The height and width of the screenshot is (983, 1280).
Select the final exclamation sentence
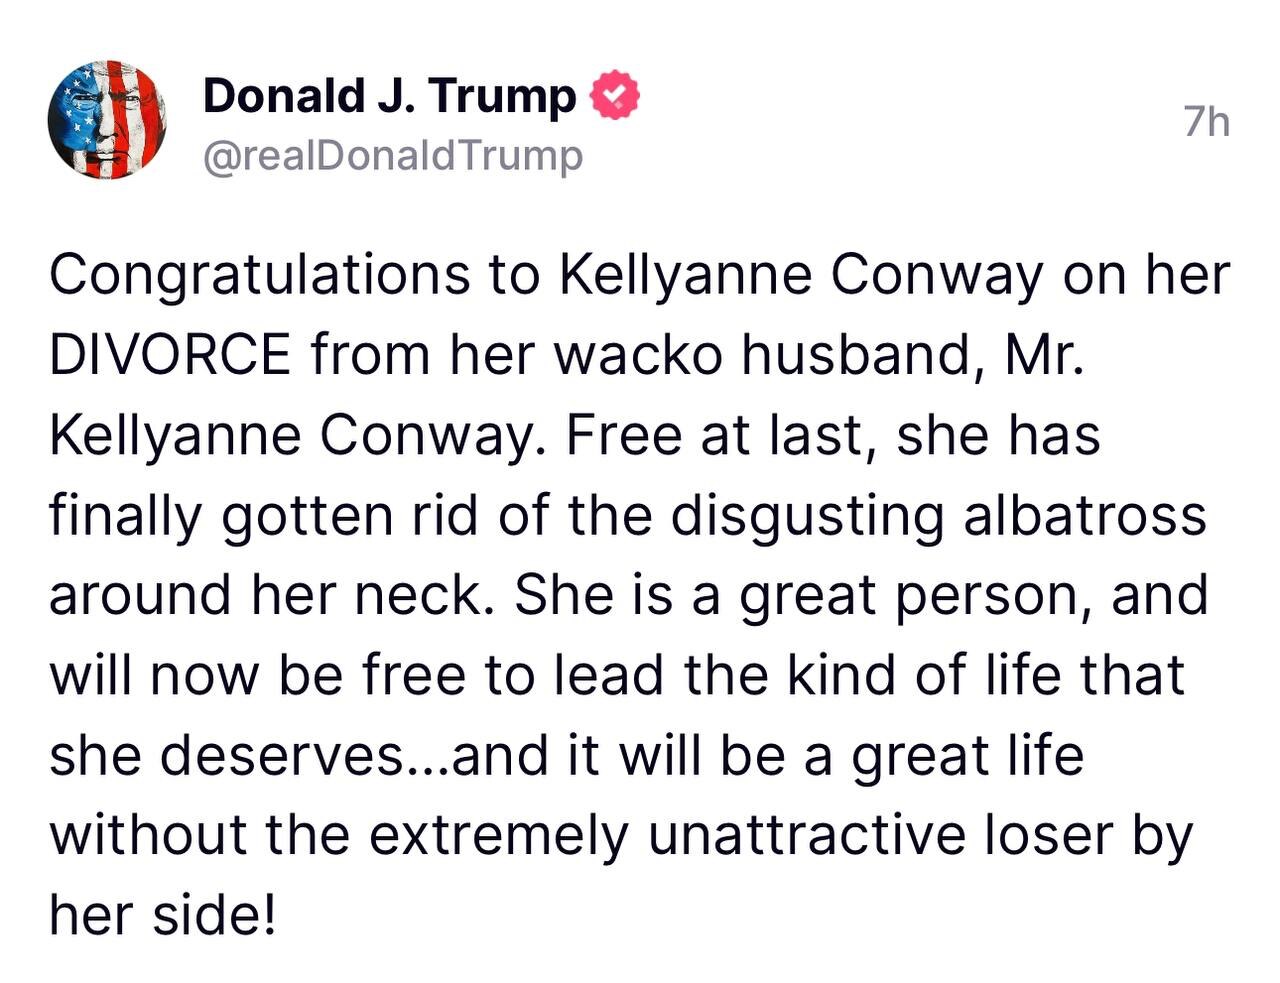[160, 913]
